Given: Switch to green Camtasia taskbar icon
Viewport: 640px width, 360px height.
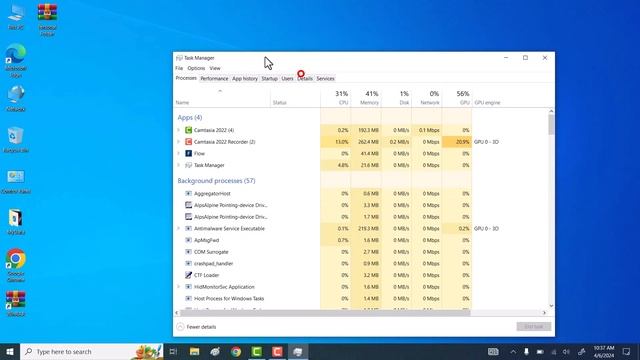Looking at the screenshot, I should 257,351.
